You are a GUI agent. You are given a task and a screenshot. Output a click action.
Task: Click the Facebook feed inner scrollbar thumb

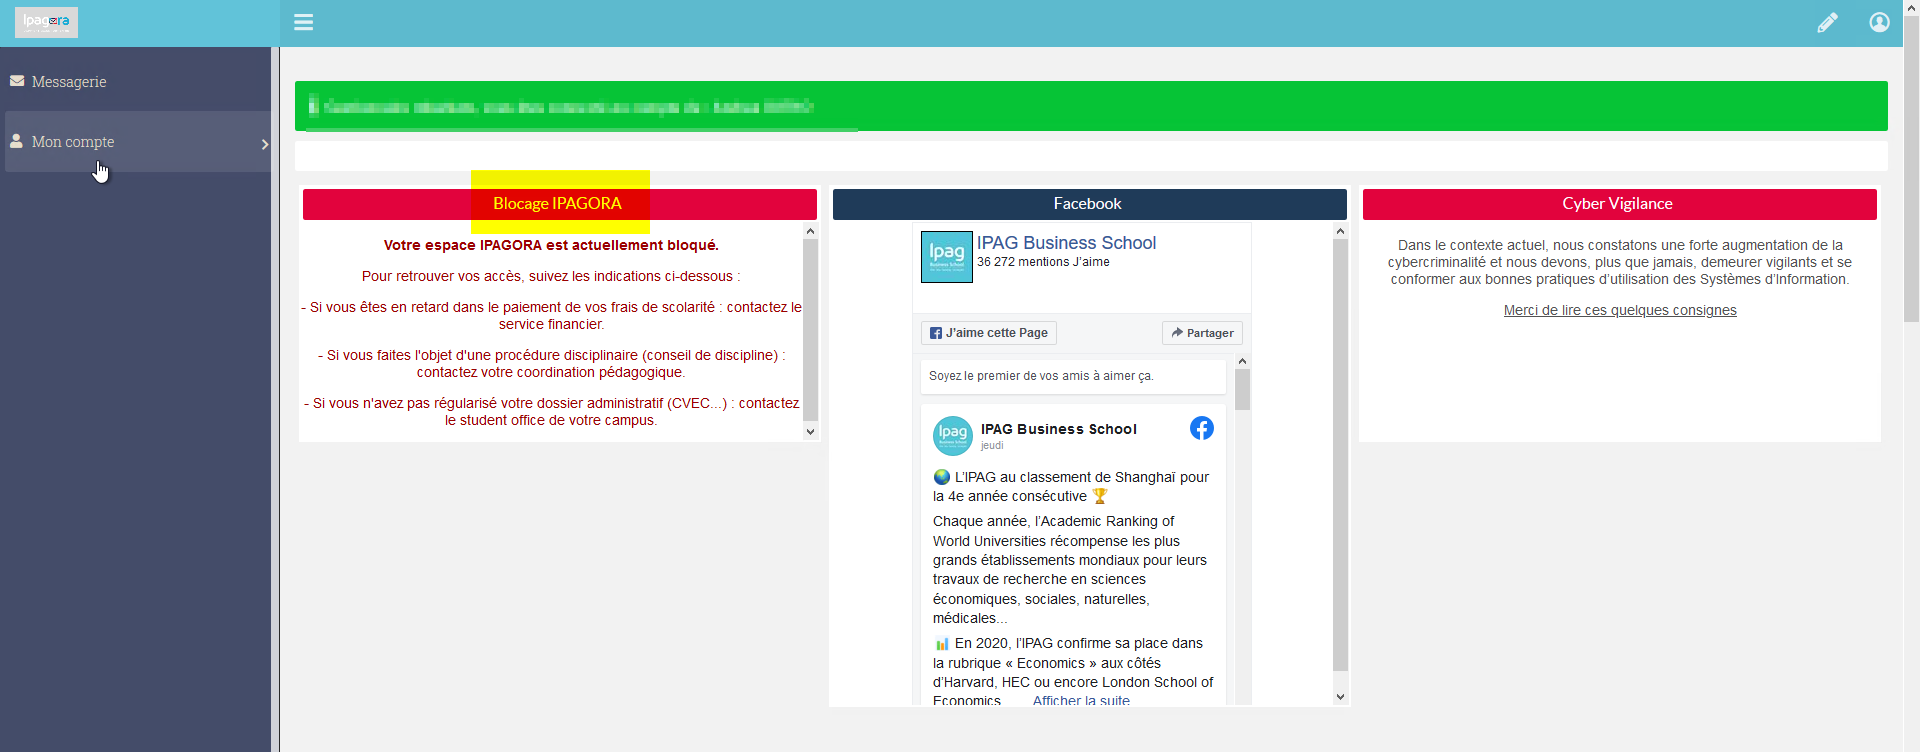point(1242,390)
